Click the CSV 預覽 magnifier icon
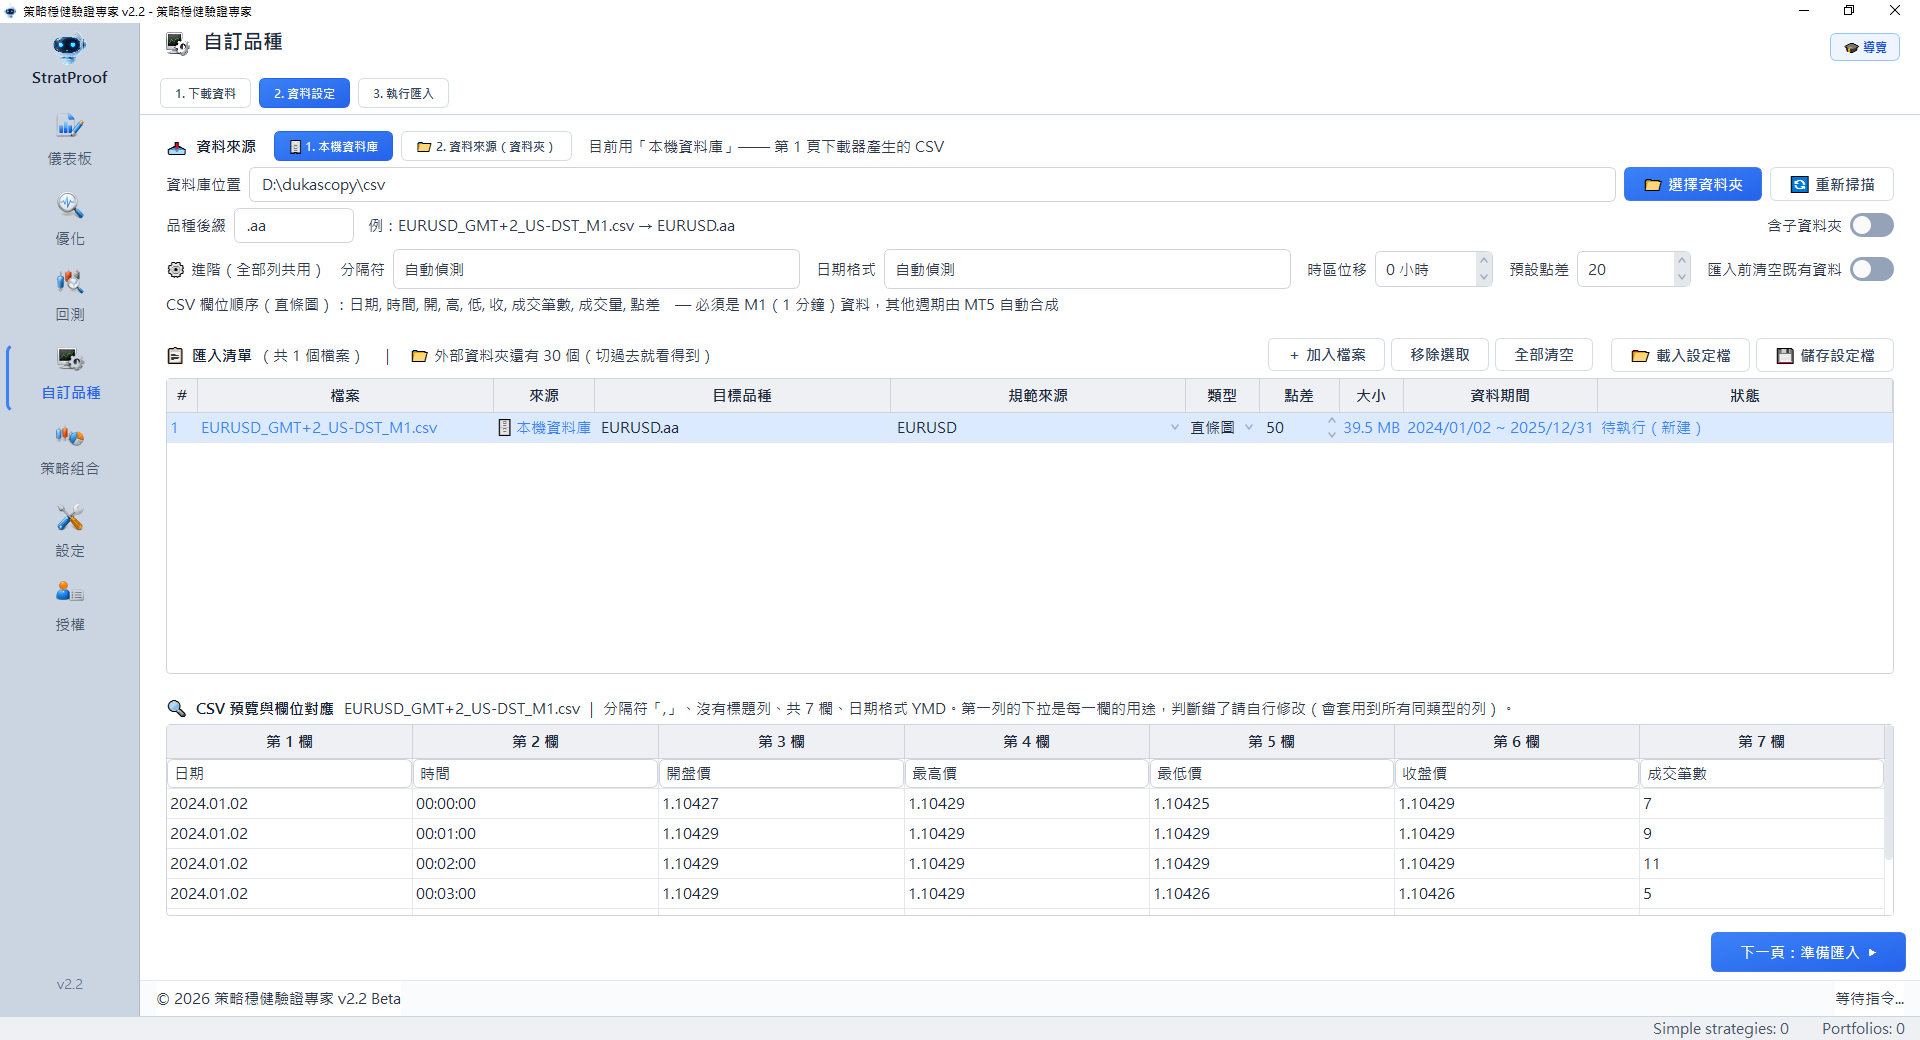This screenshot has width=1920, height=1040. (176, 709)
